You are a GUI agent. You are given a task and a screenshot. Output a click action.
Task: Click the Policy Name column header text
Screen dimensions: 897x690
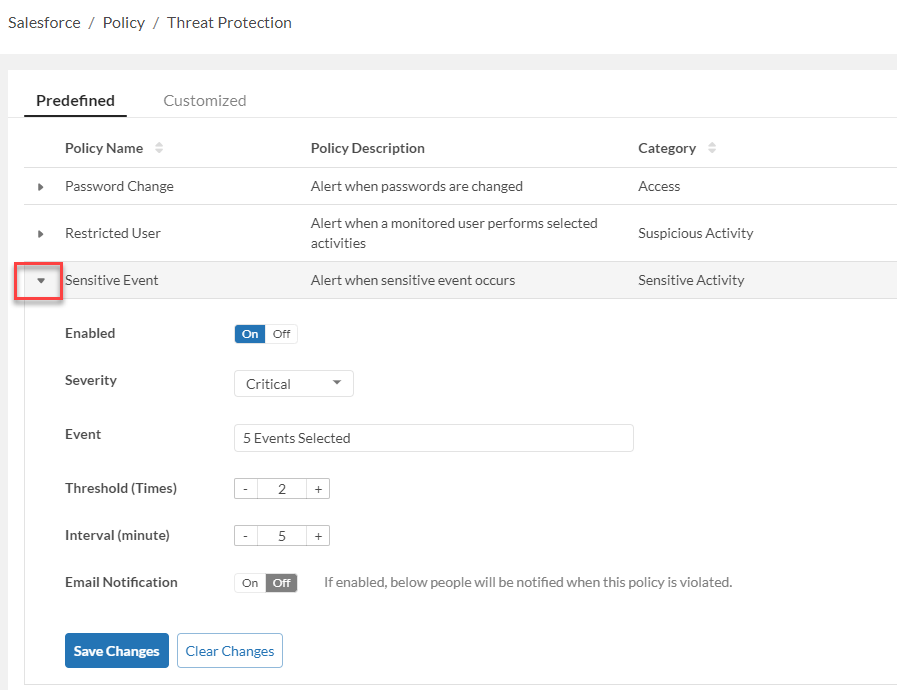click(x=104, y=148)
